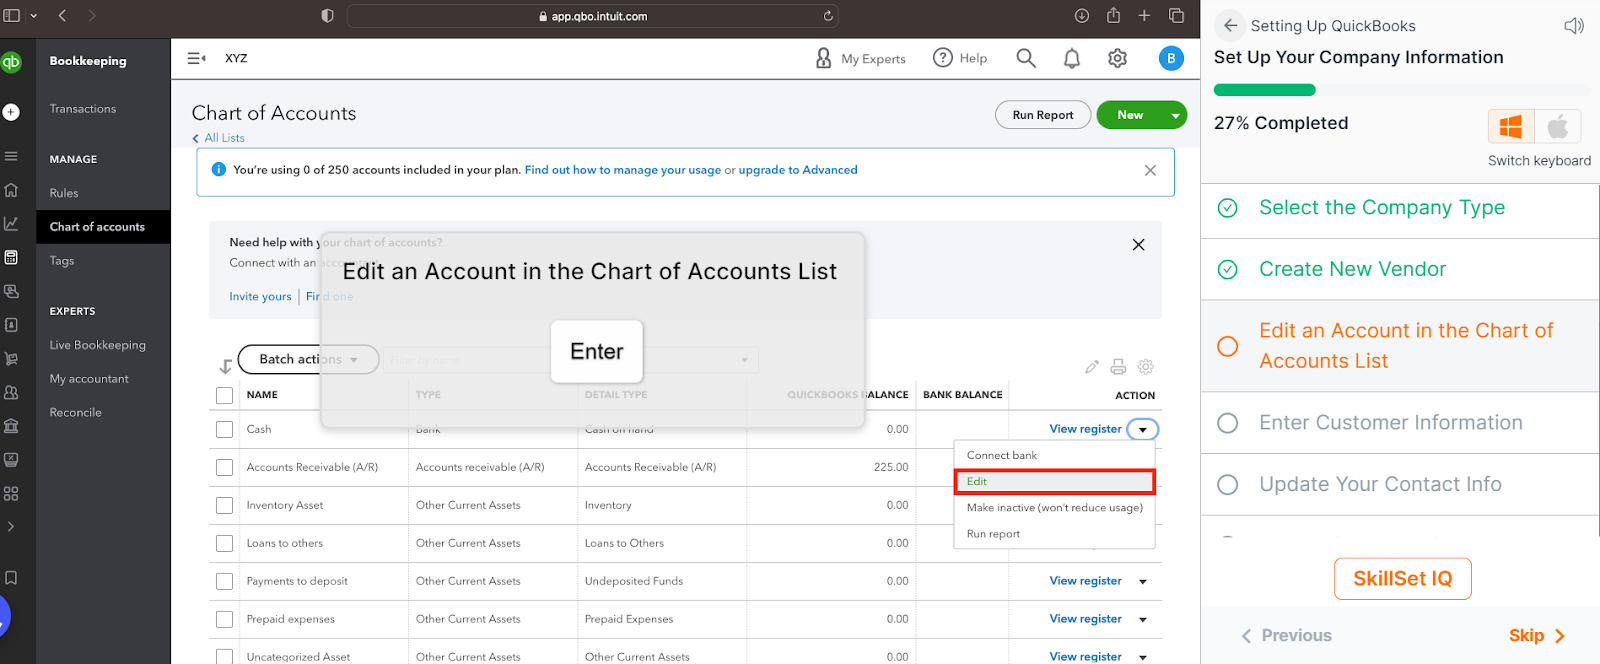
Task: Open the Batch actions dropdown
Action: coord(308,359)
